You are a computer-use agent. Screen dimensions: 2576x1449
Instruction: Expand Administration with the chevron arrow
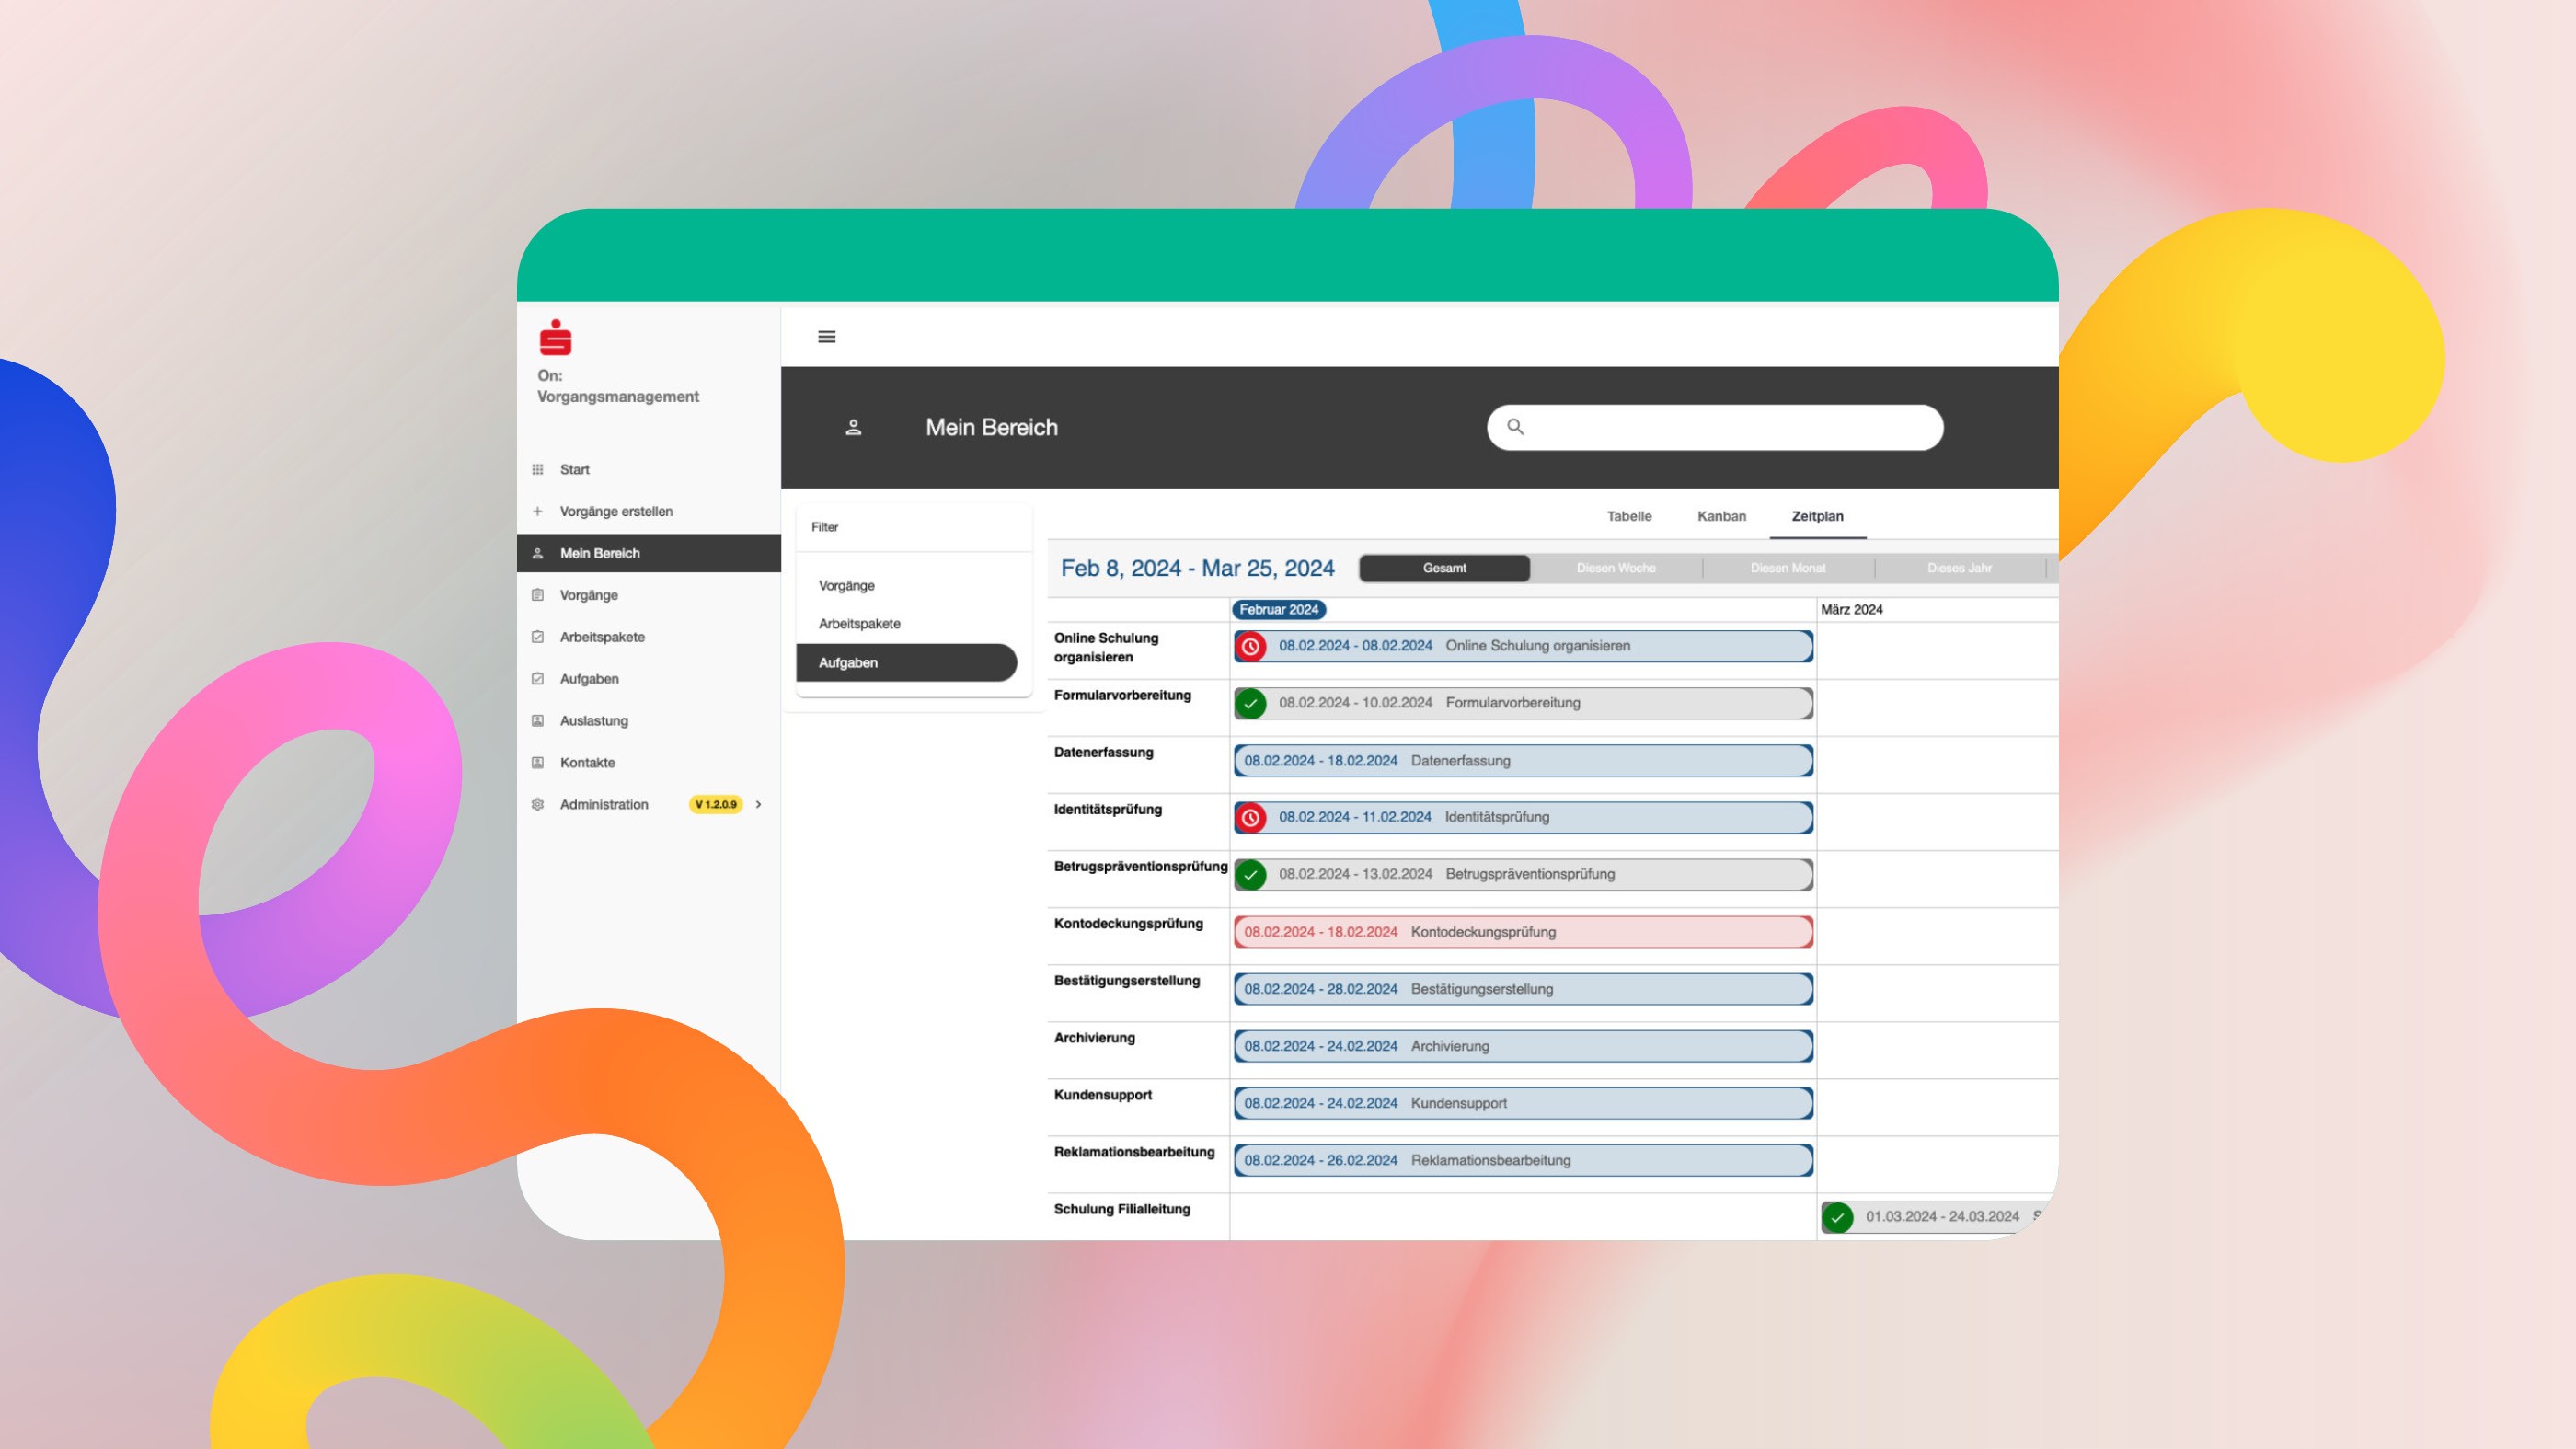tap(758, 804)
